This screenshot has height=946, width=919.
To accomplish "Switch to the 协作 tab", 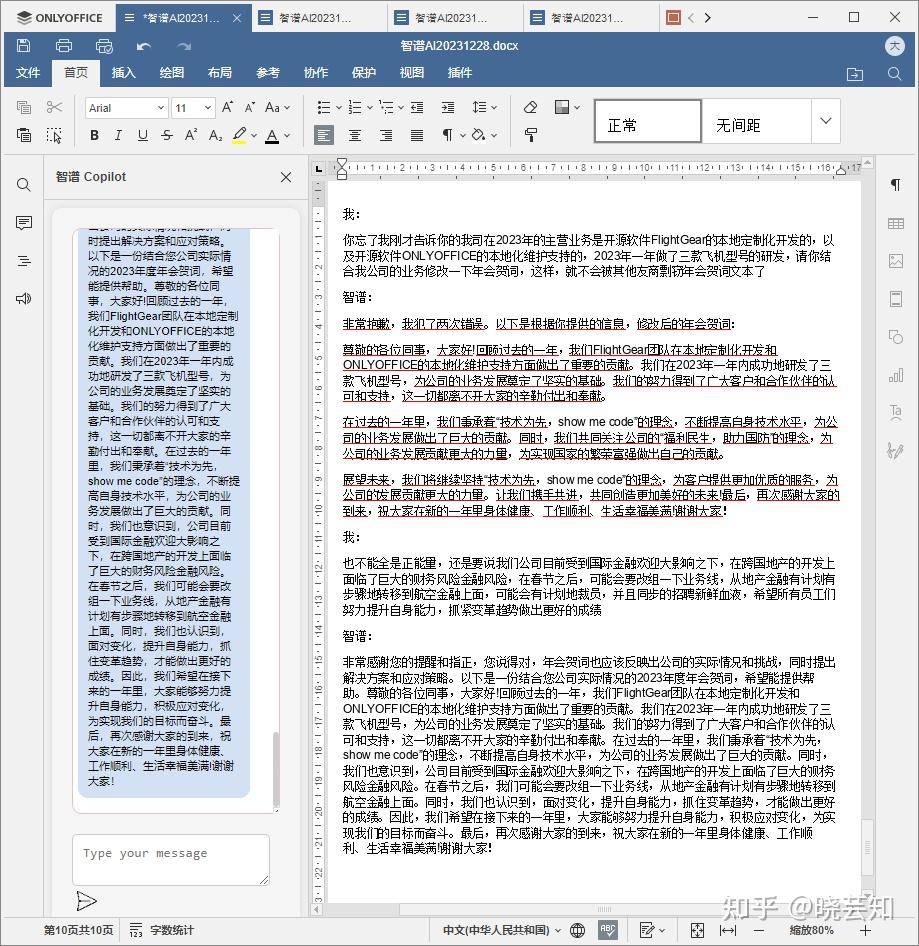I will pyautogui.click(x=316, y=73).
